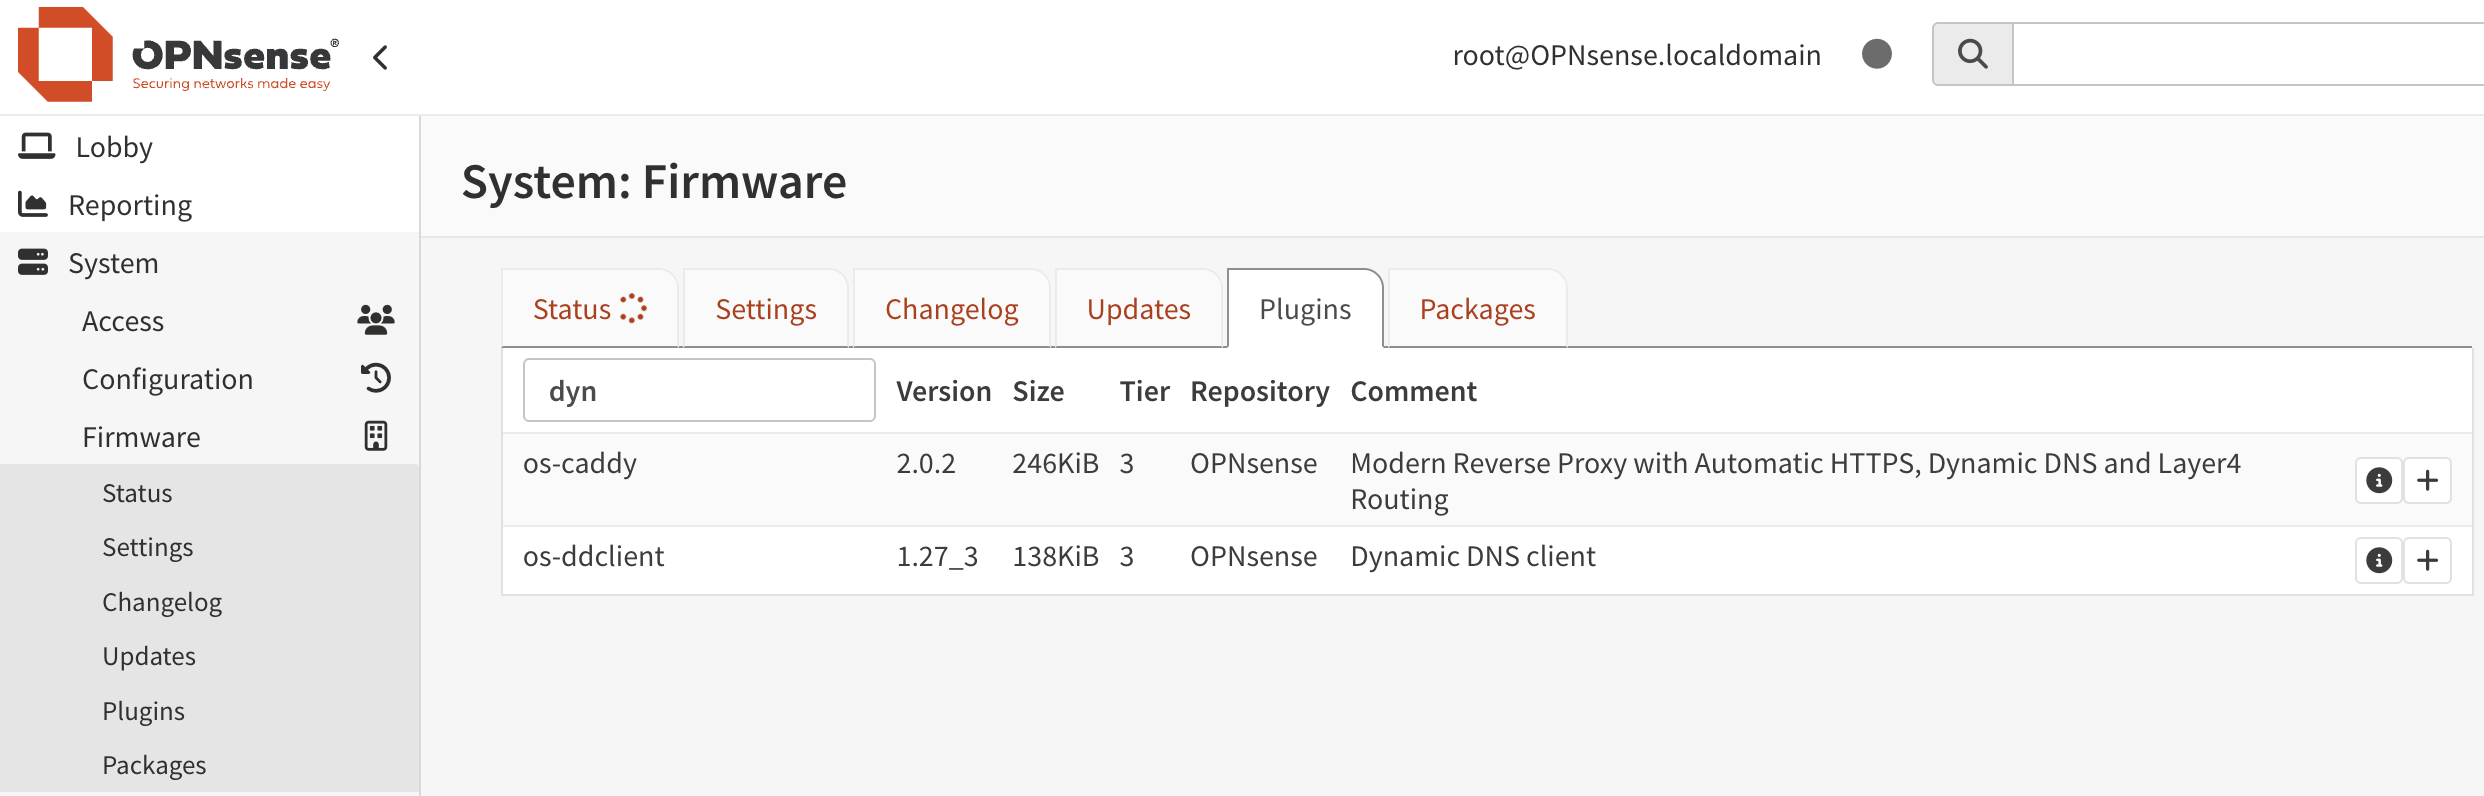The height and width of the screenshot is (796, 2484).
Task: Expand the Reporting menu in sidebar
Action: pos(130,205)
